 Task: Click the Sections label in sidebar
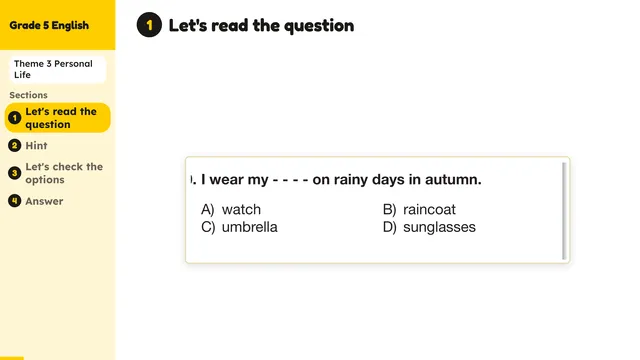29,95
